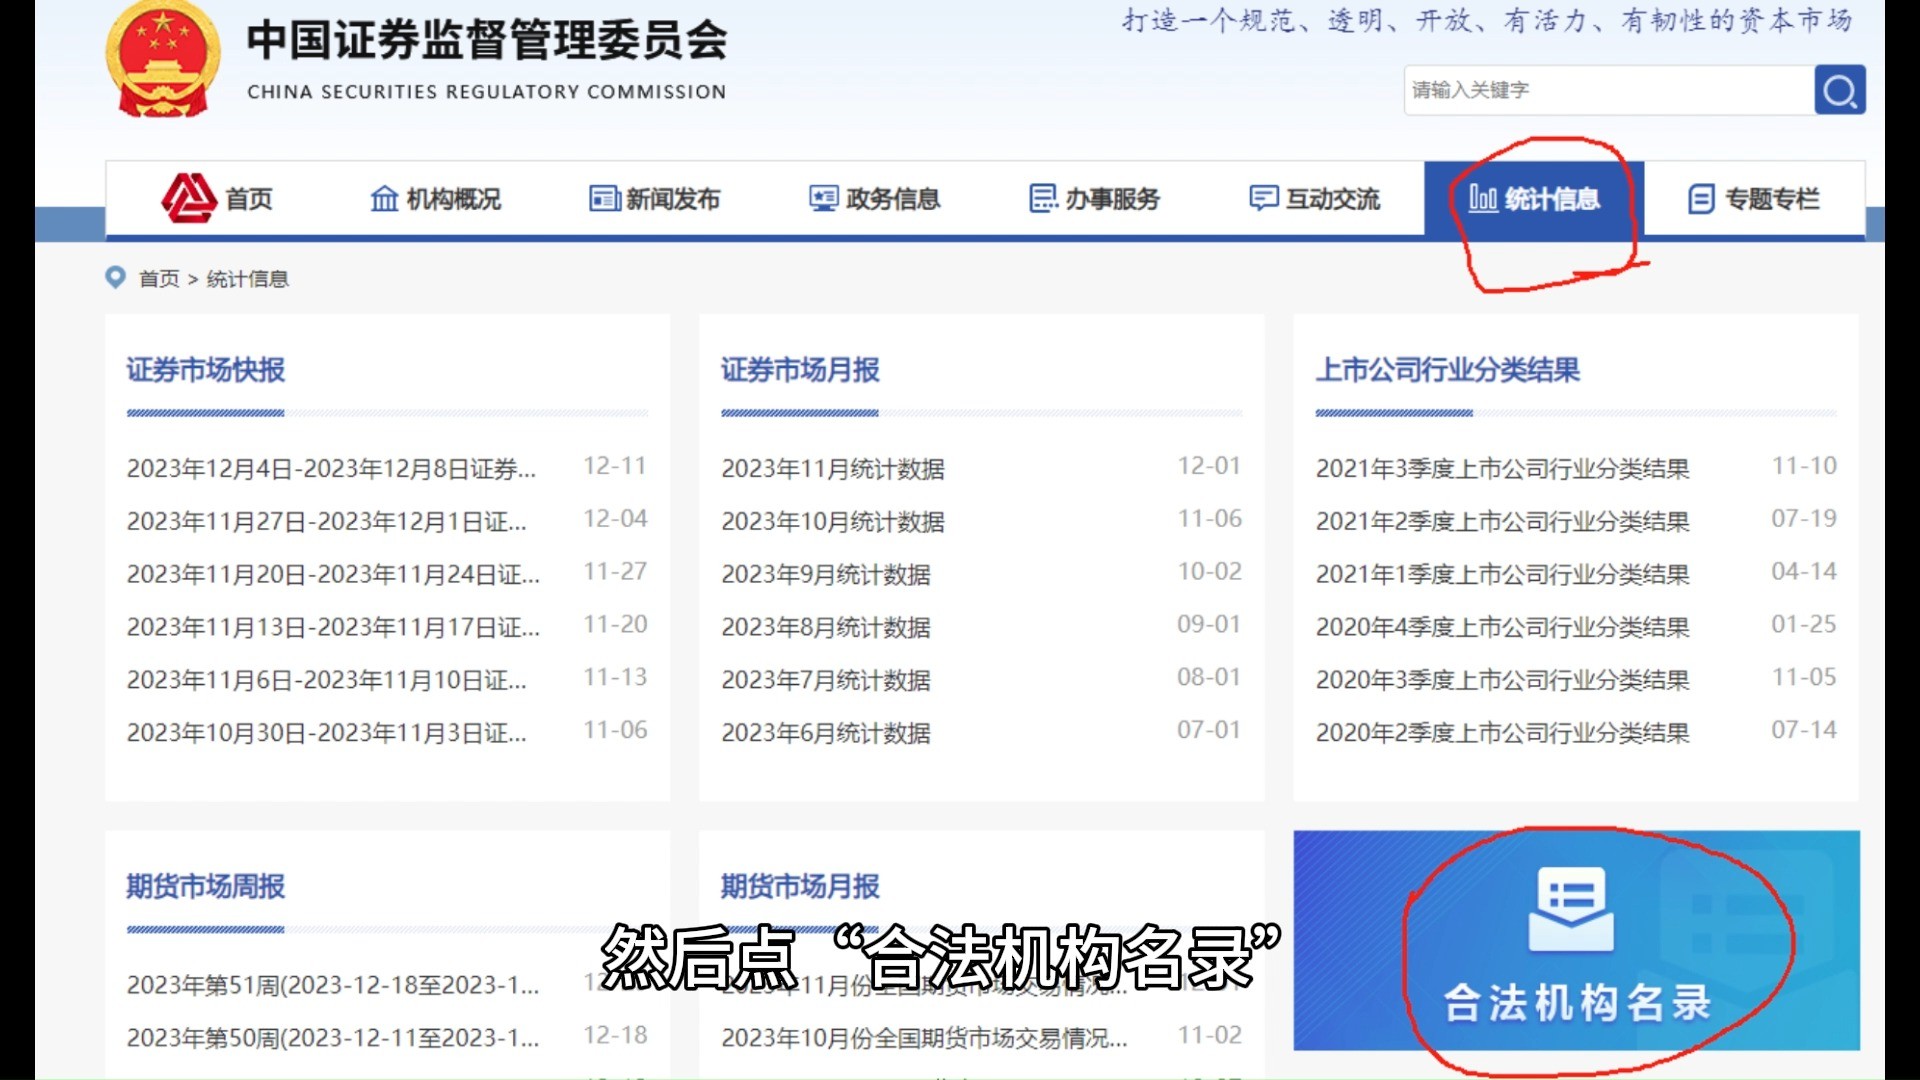This screenshot has width=1920, height=1080.
Task: Click the search magnifier button
Action: 1840,90
